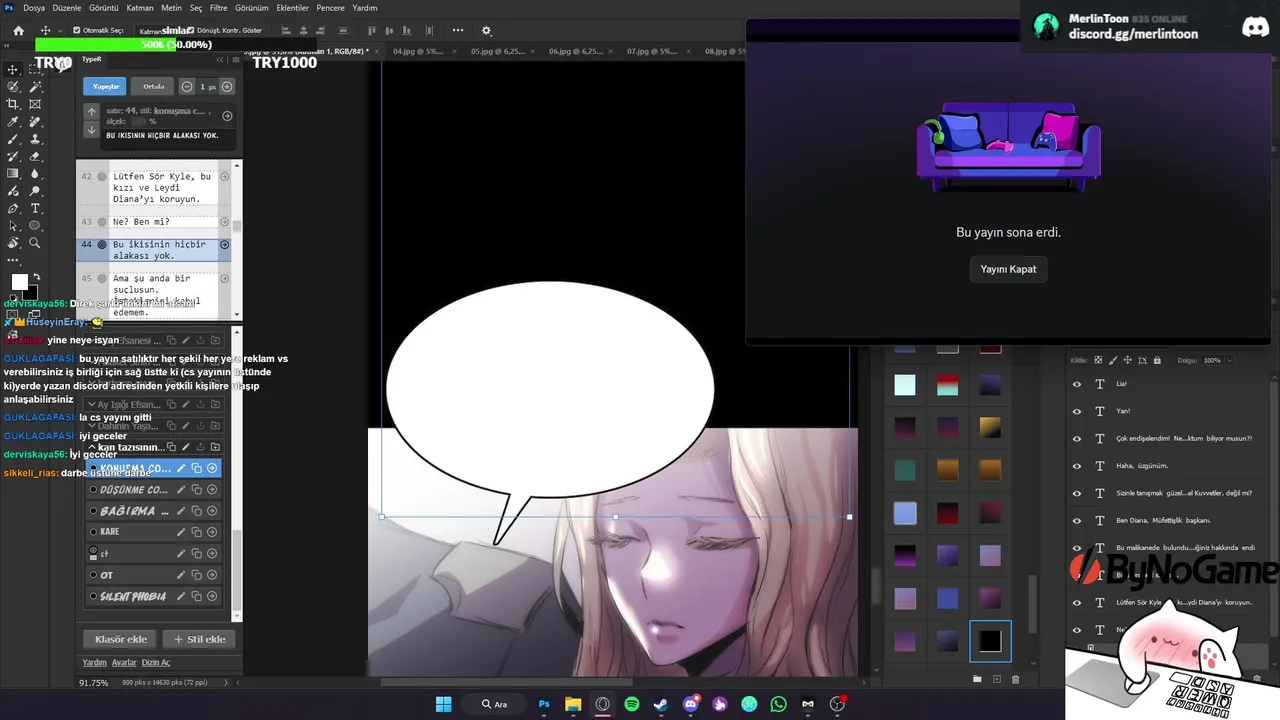1280x720 pixels.
Task: Hide the 'Lütfen Sör Kyle' text layer
Action: 1077,603
